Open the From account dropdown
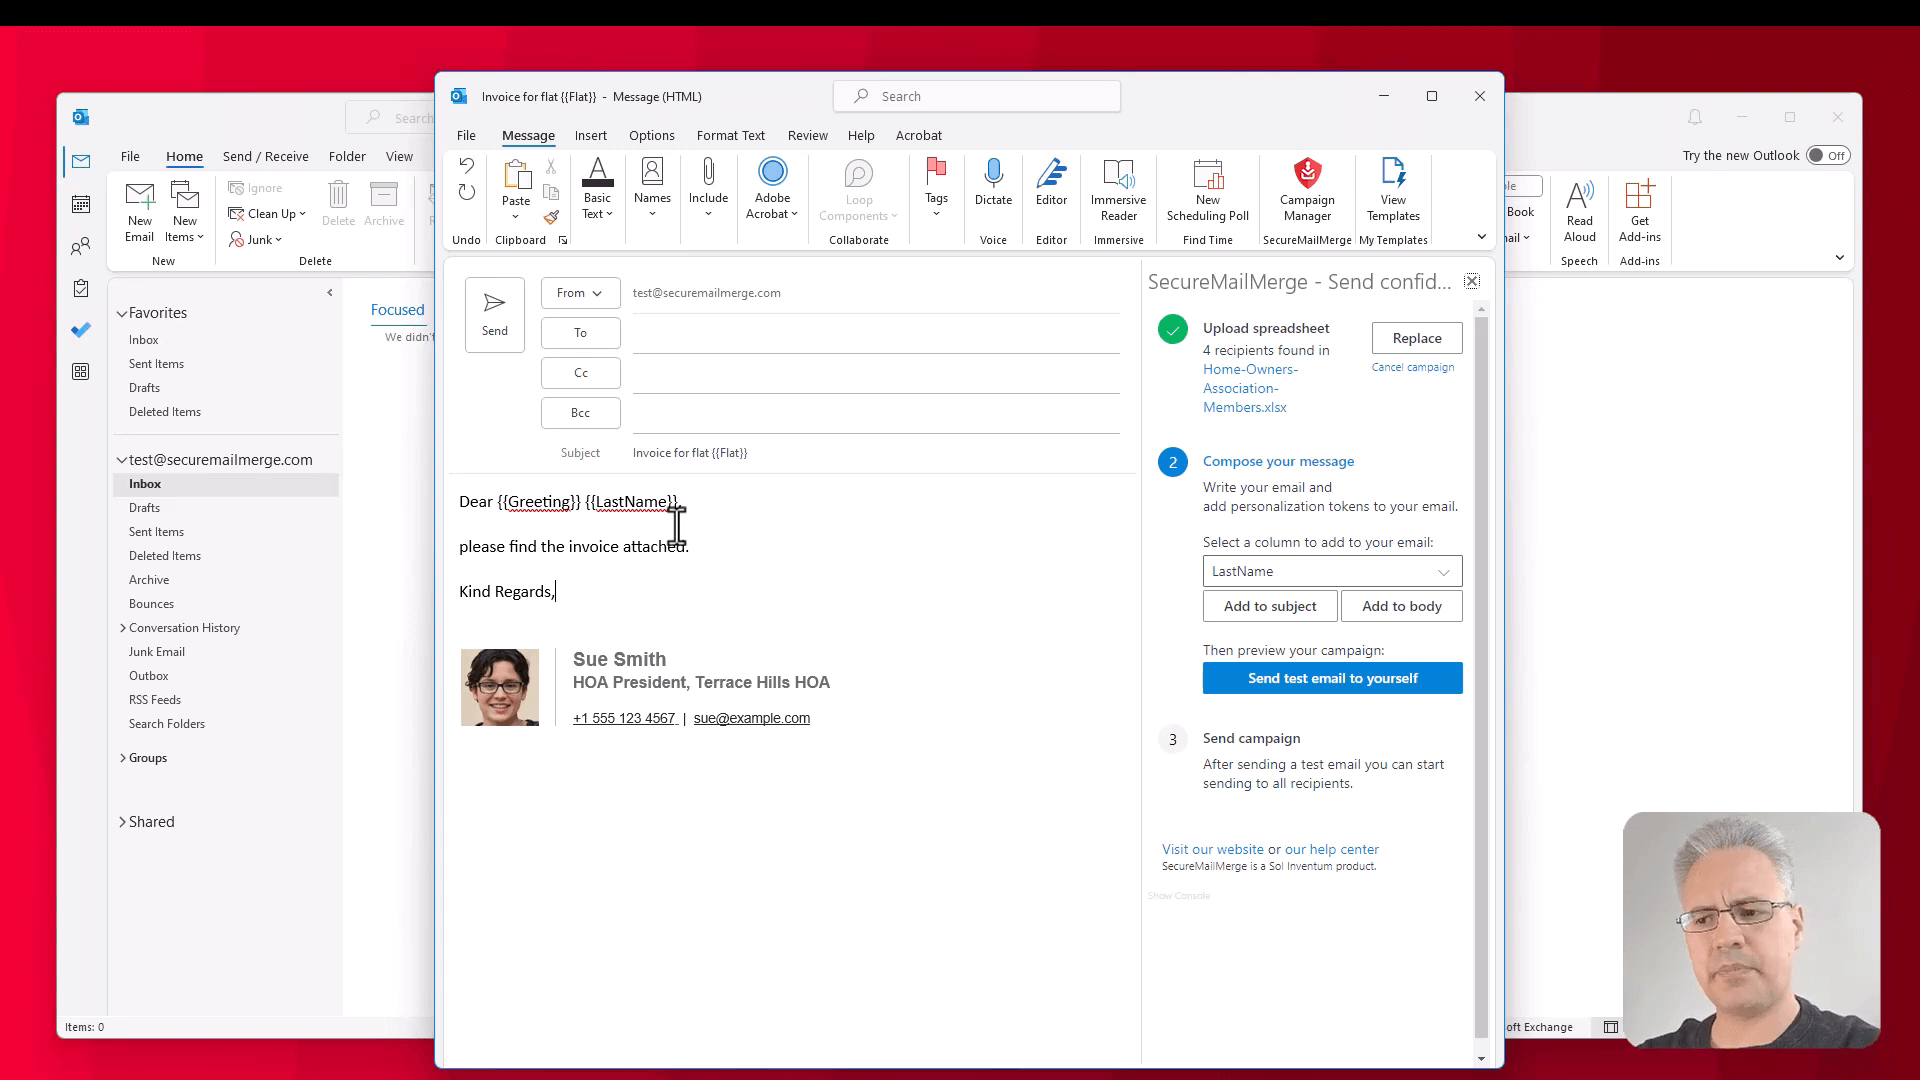 coord(580,292)
